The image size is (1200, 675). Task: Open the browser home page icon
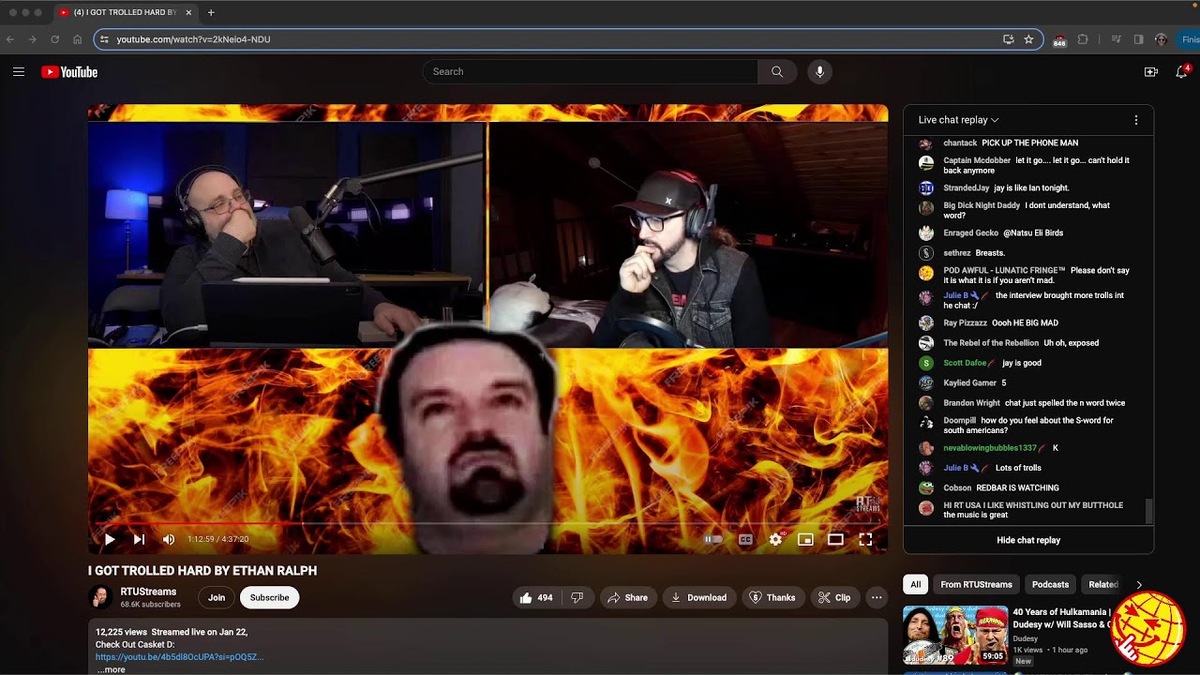click(77, 39)
